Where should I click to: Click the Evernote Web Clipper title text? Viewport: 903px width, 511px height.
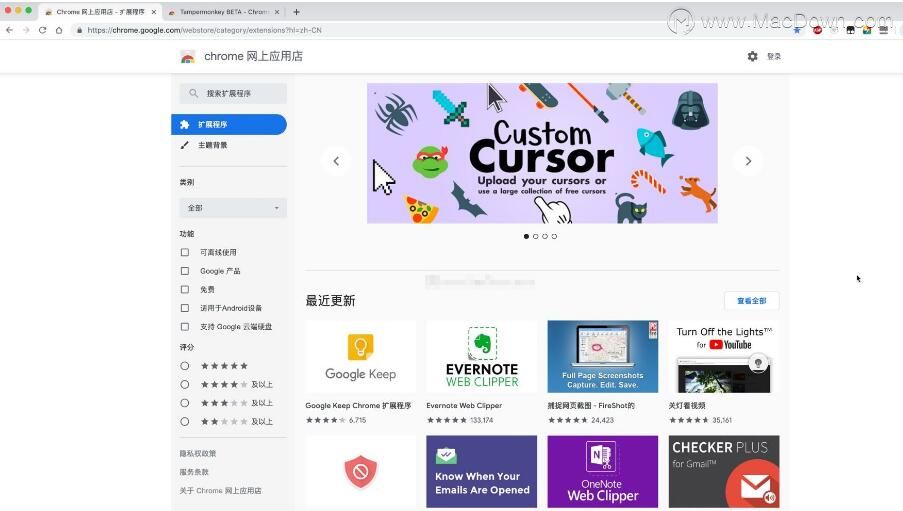point(464,406)
